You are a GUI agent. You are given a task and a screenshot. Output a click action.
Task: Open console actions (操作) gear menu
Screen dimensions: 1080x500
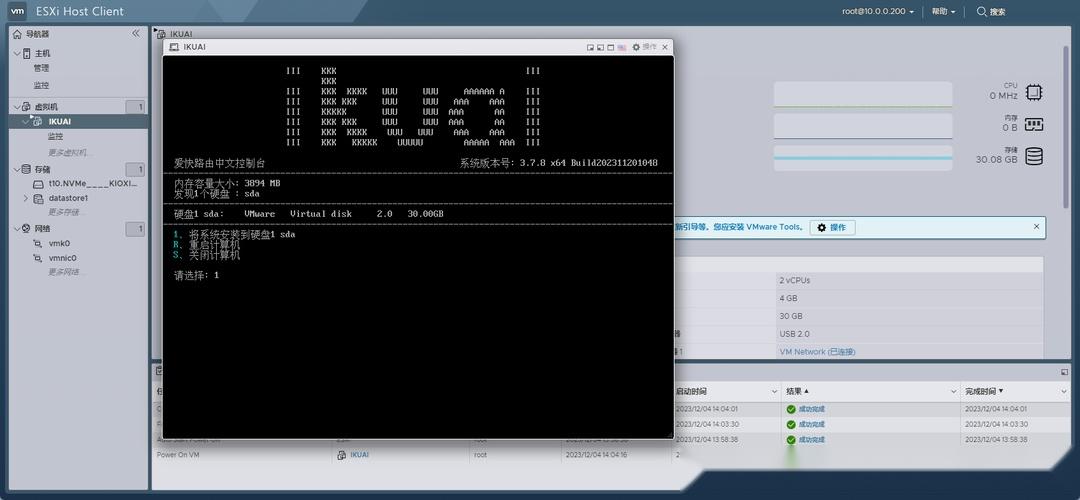(645, 47)
